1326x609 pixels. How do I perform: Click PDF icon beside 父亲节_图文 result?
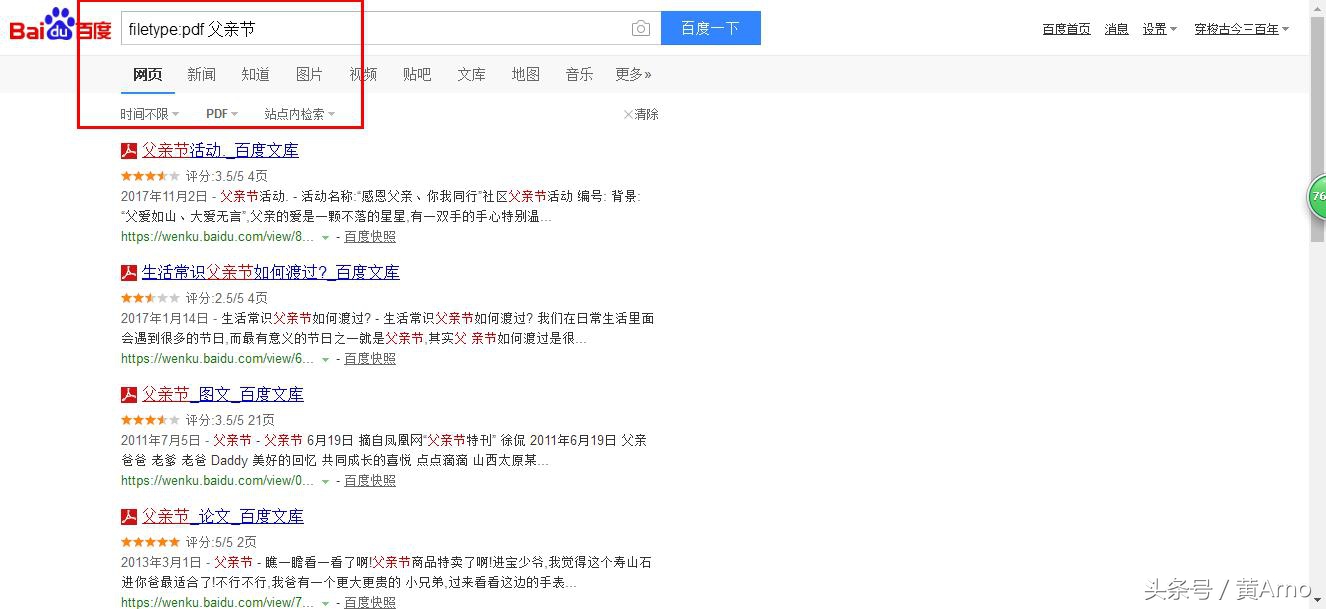pyautogui.click(x=129, y=395)
